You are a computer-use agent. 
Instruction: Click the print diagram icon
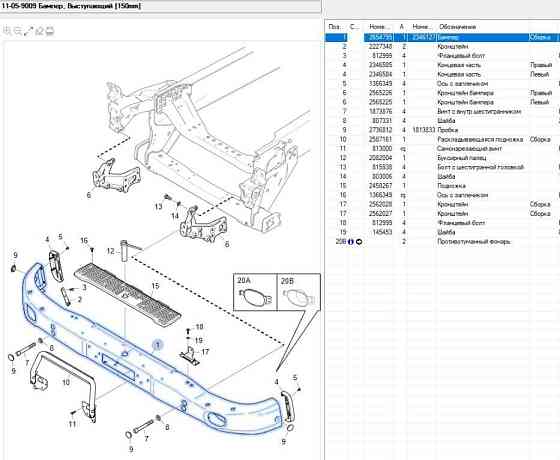[50, 31]
